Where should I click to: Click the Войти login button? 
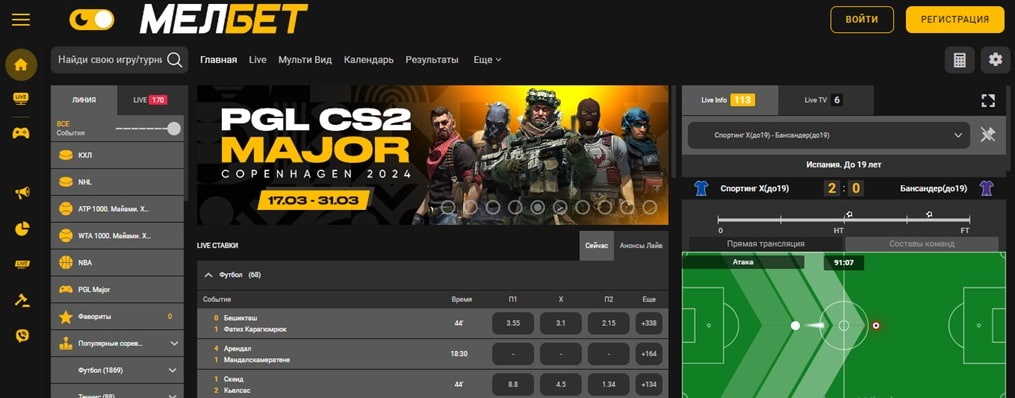(x=862, y=19)
